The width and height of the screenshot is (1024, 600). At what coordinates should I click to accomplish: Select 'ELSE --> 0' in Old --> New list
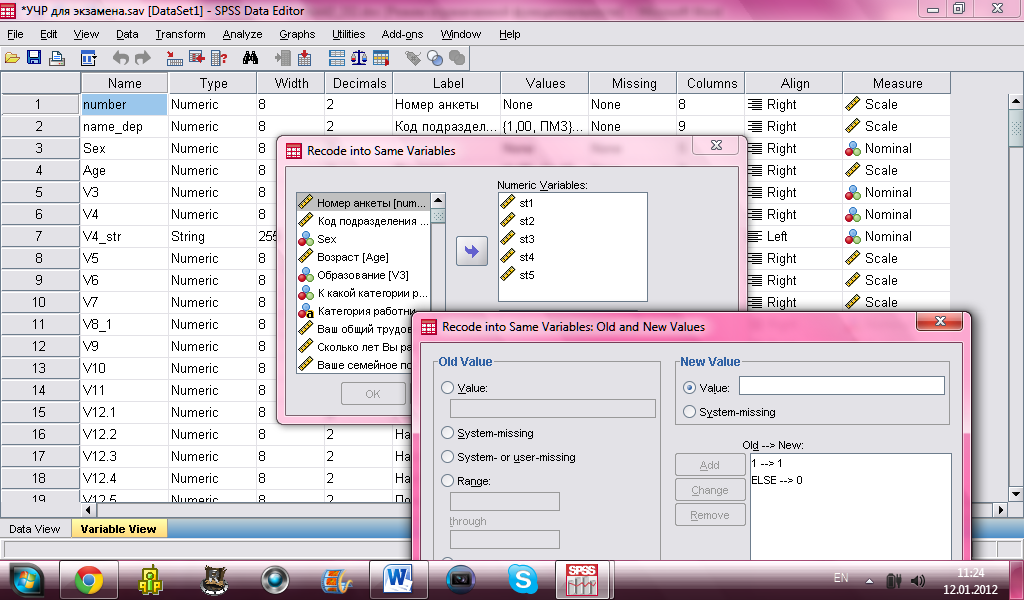click(x=777, y=480)
